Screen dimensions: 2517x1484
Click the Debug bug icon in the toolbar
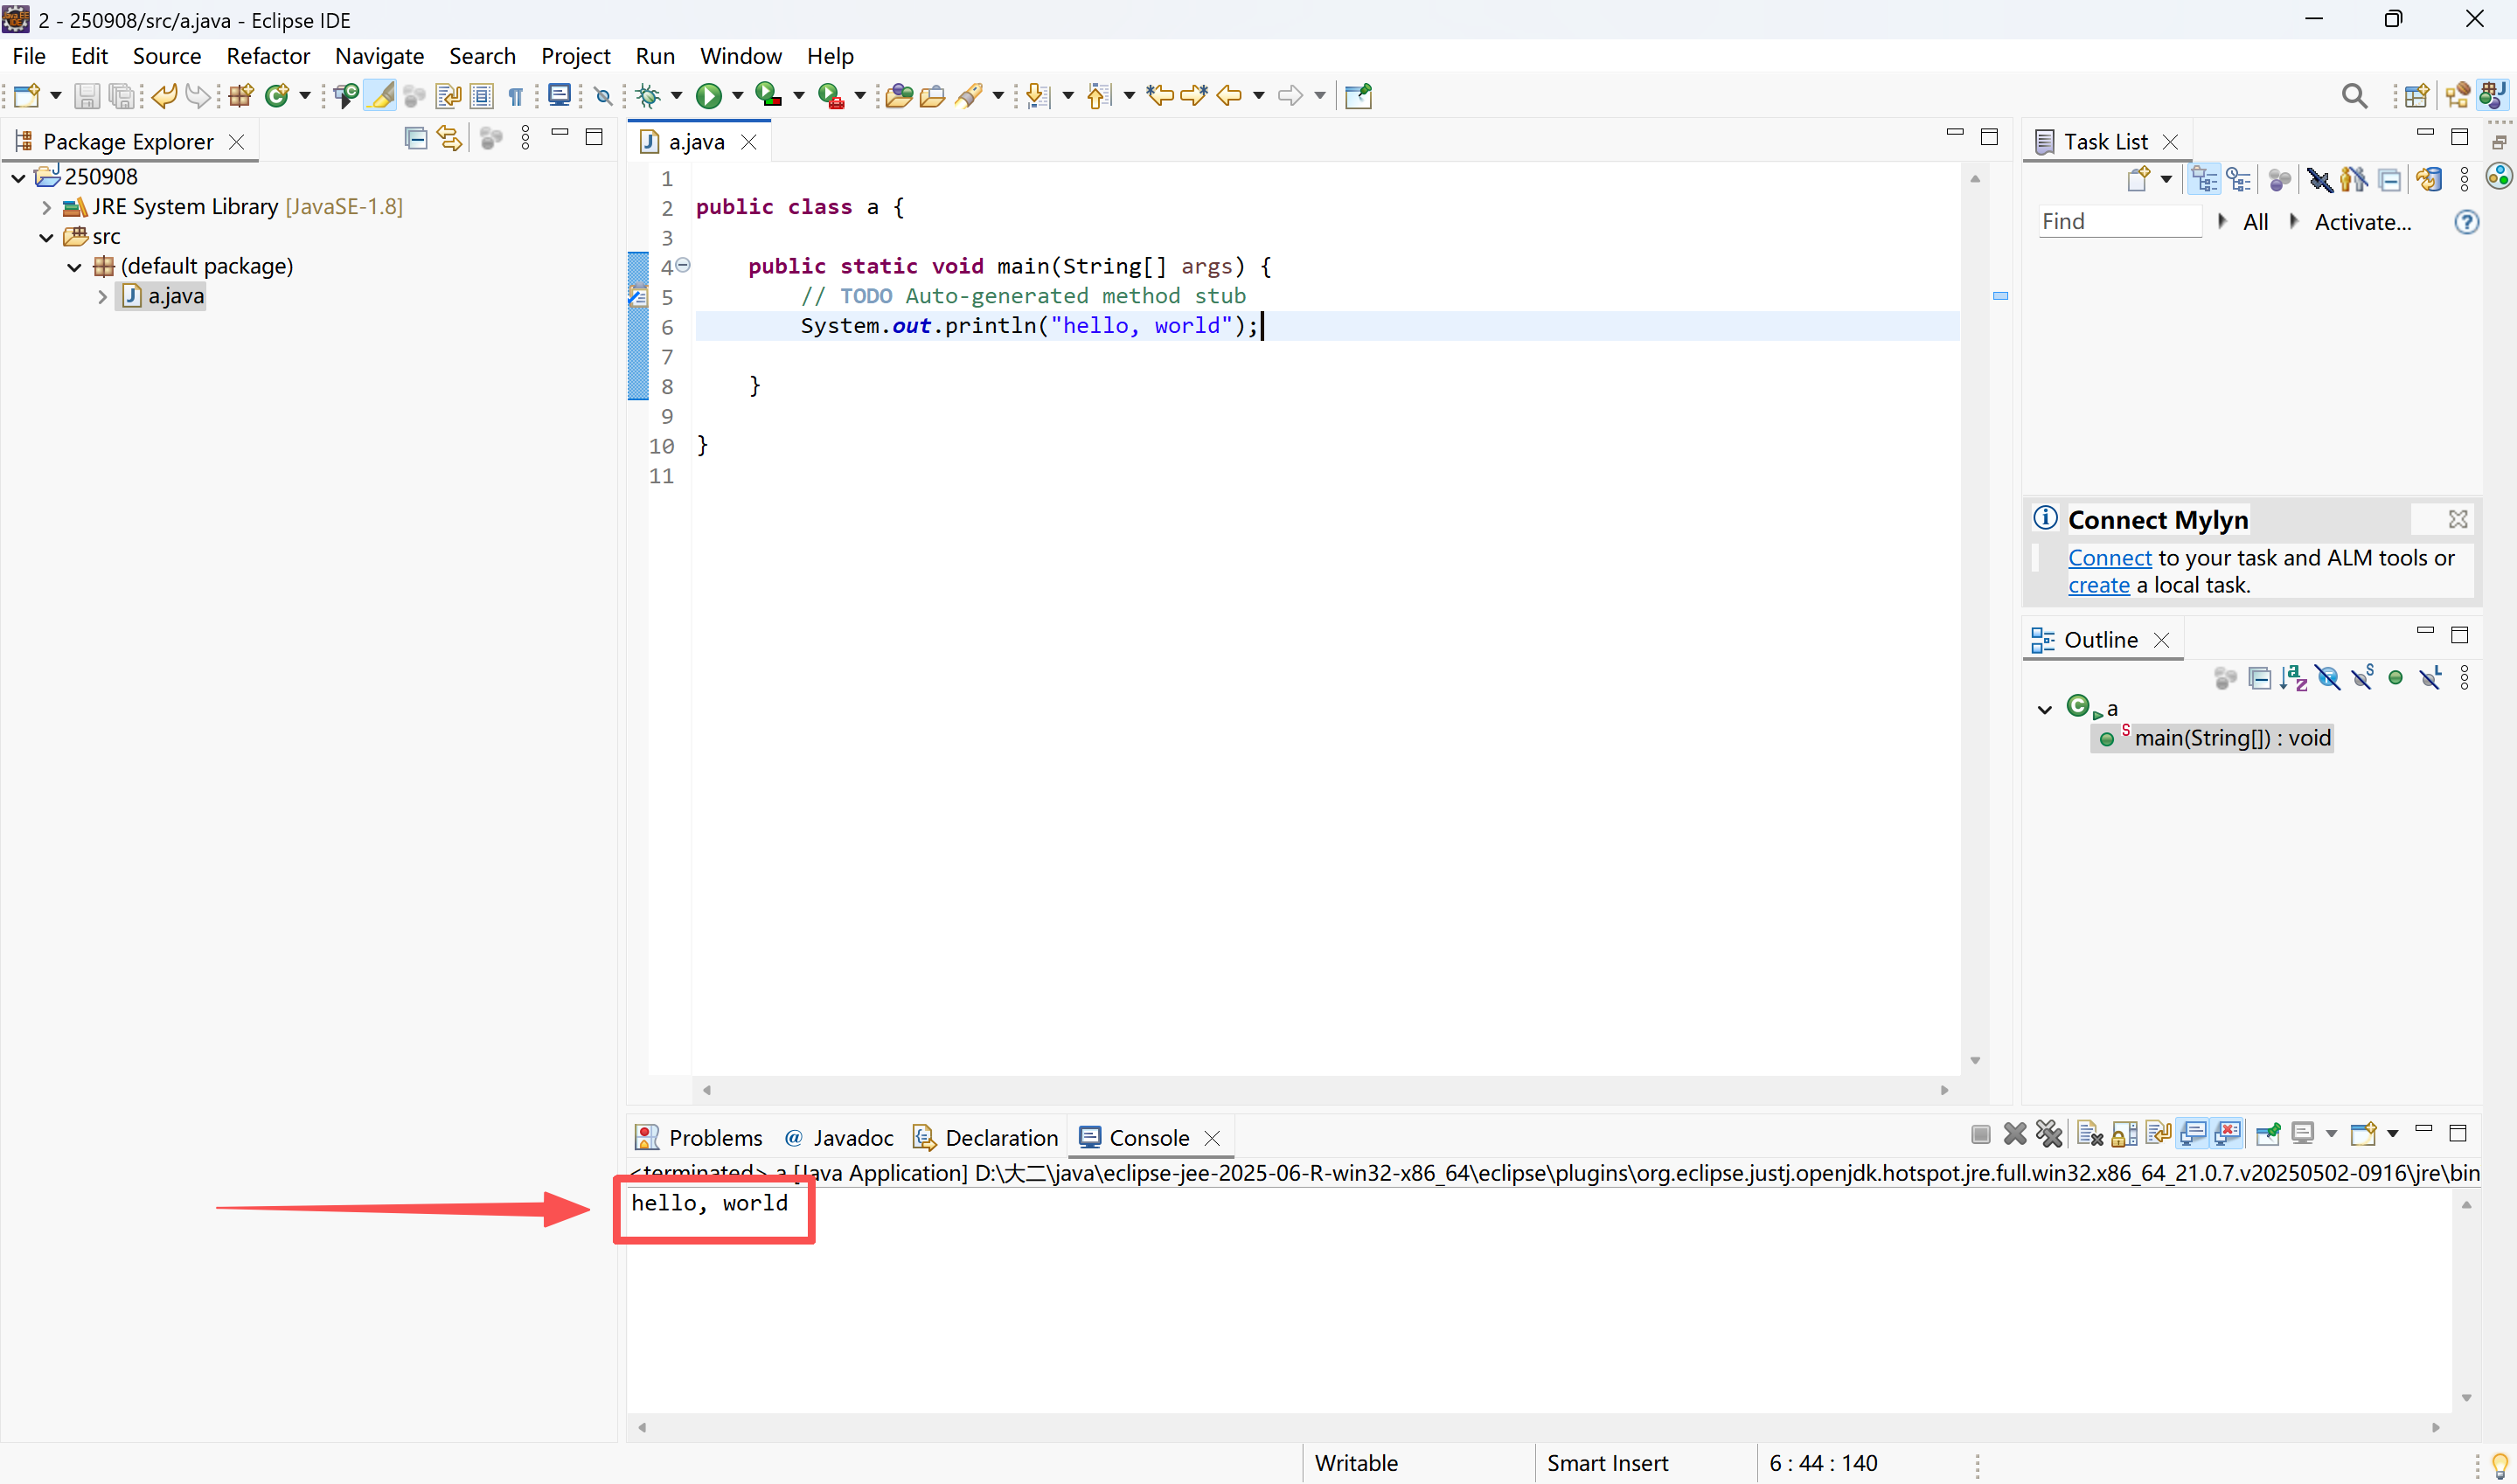tap(648, 96)
